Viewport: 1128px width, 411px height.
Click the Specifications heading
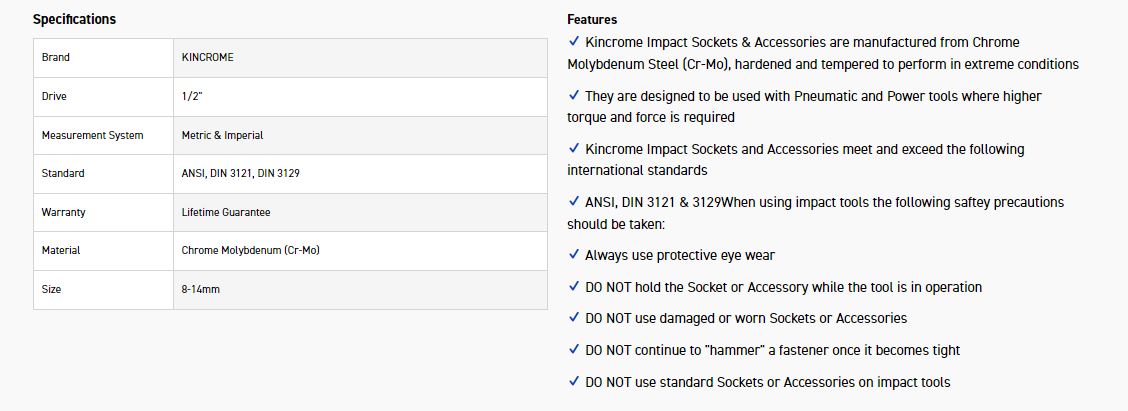(74, 19)
